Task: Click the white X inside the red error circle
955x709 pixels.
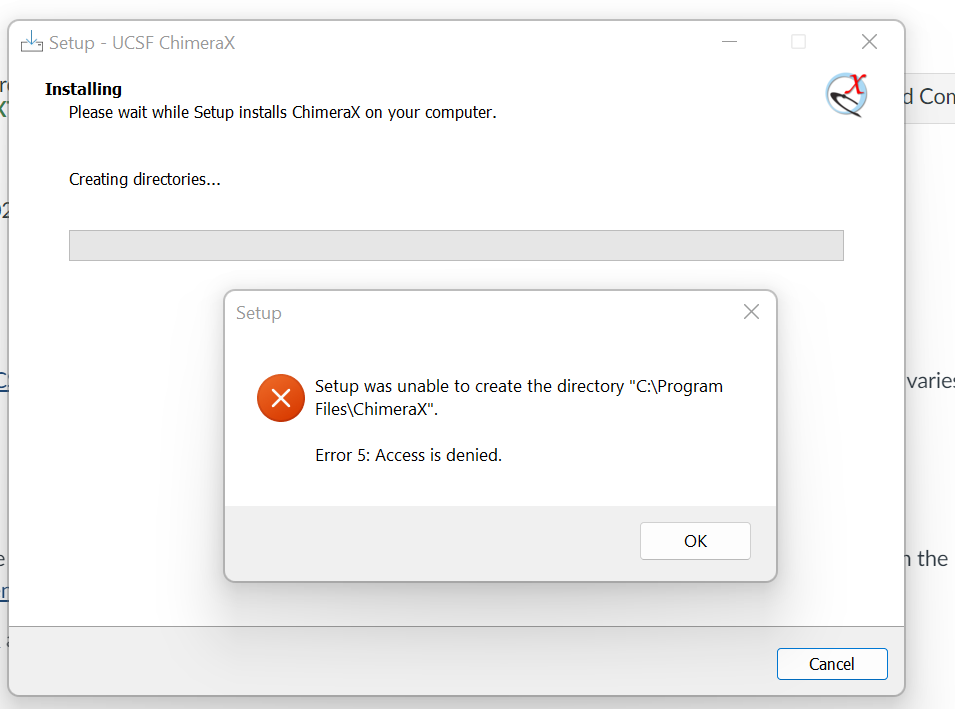Action: coord(280,398)
